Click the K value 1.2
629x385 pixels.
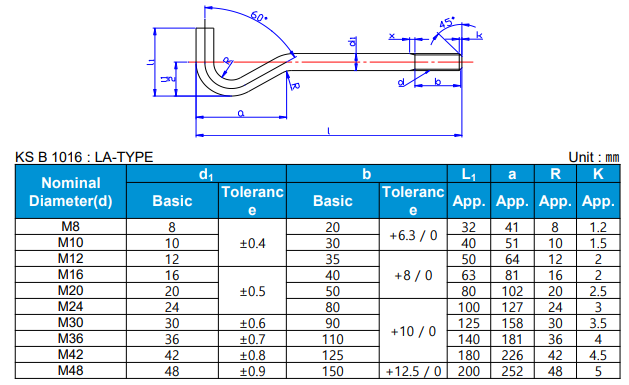(x=598, y=227)
